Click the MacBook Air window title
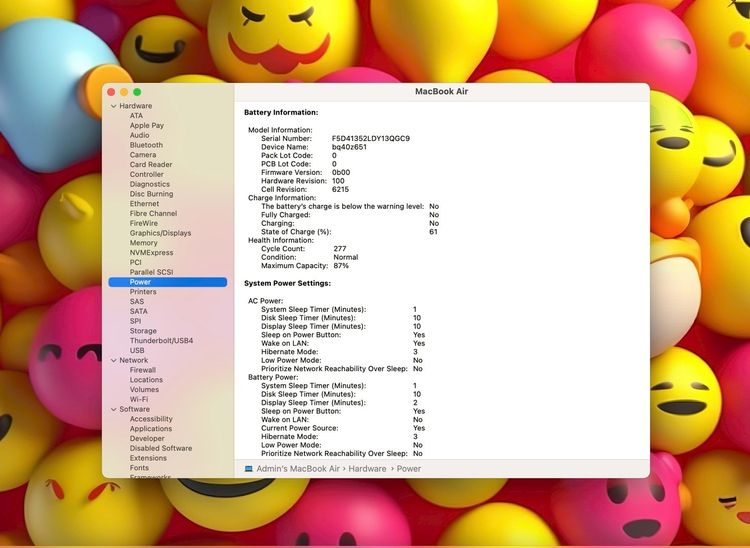The image size is (750, 548). pos(441,92)
